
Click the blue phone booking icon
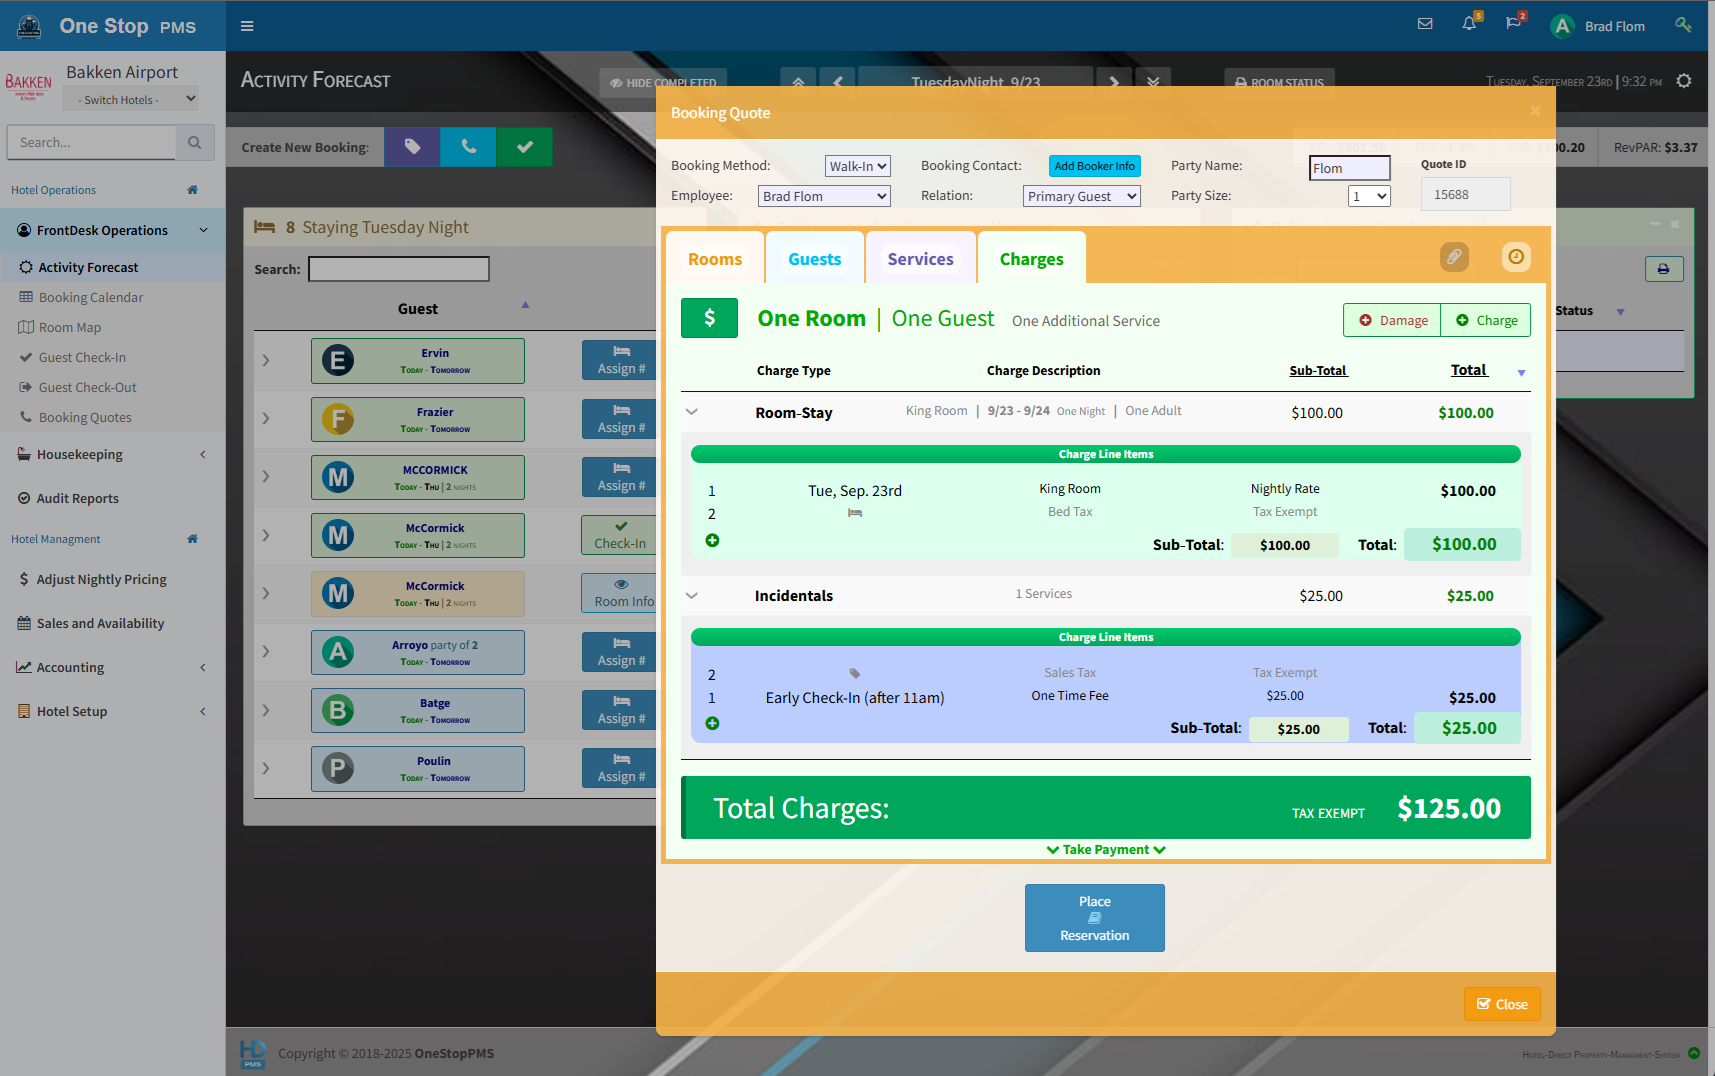(468, 147)
